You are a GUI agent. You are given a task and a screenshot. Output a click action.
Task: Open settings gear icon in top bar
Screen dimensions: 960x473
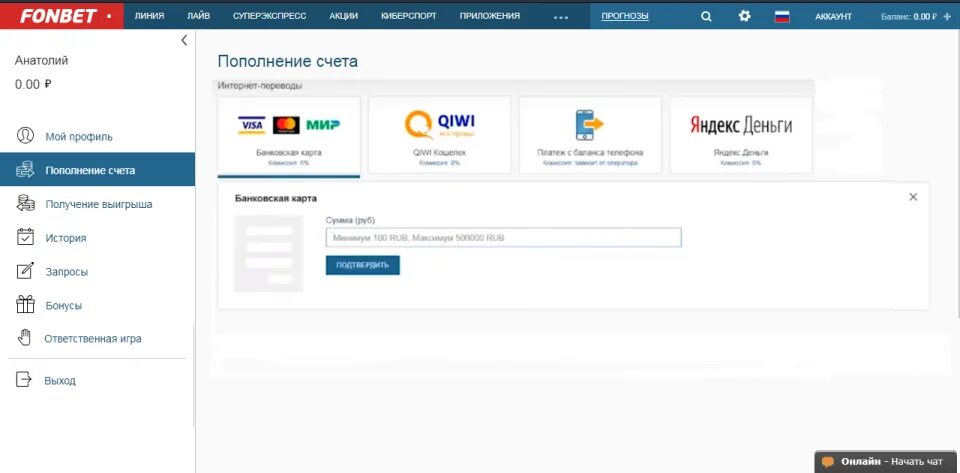pos(744,17)
